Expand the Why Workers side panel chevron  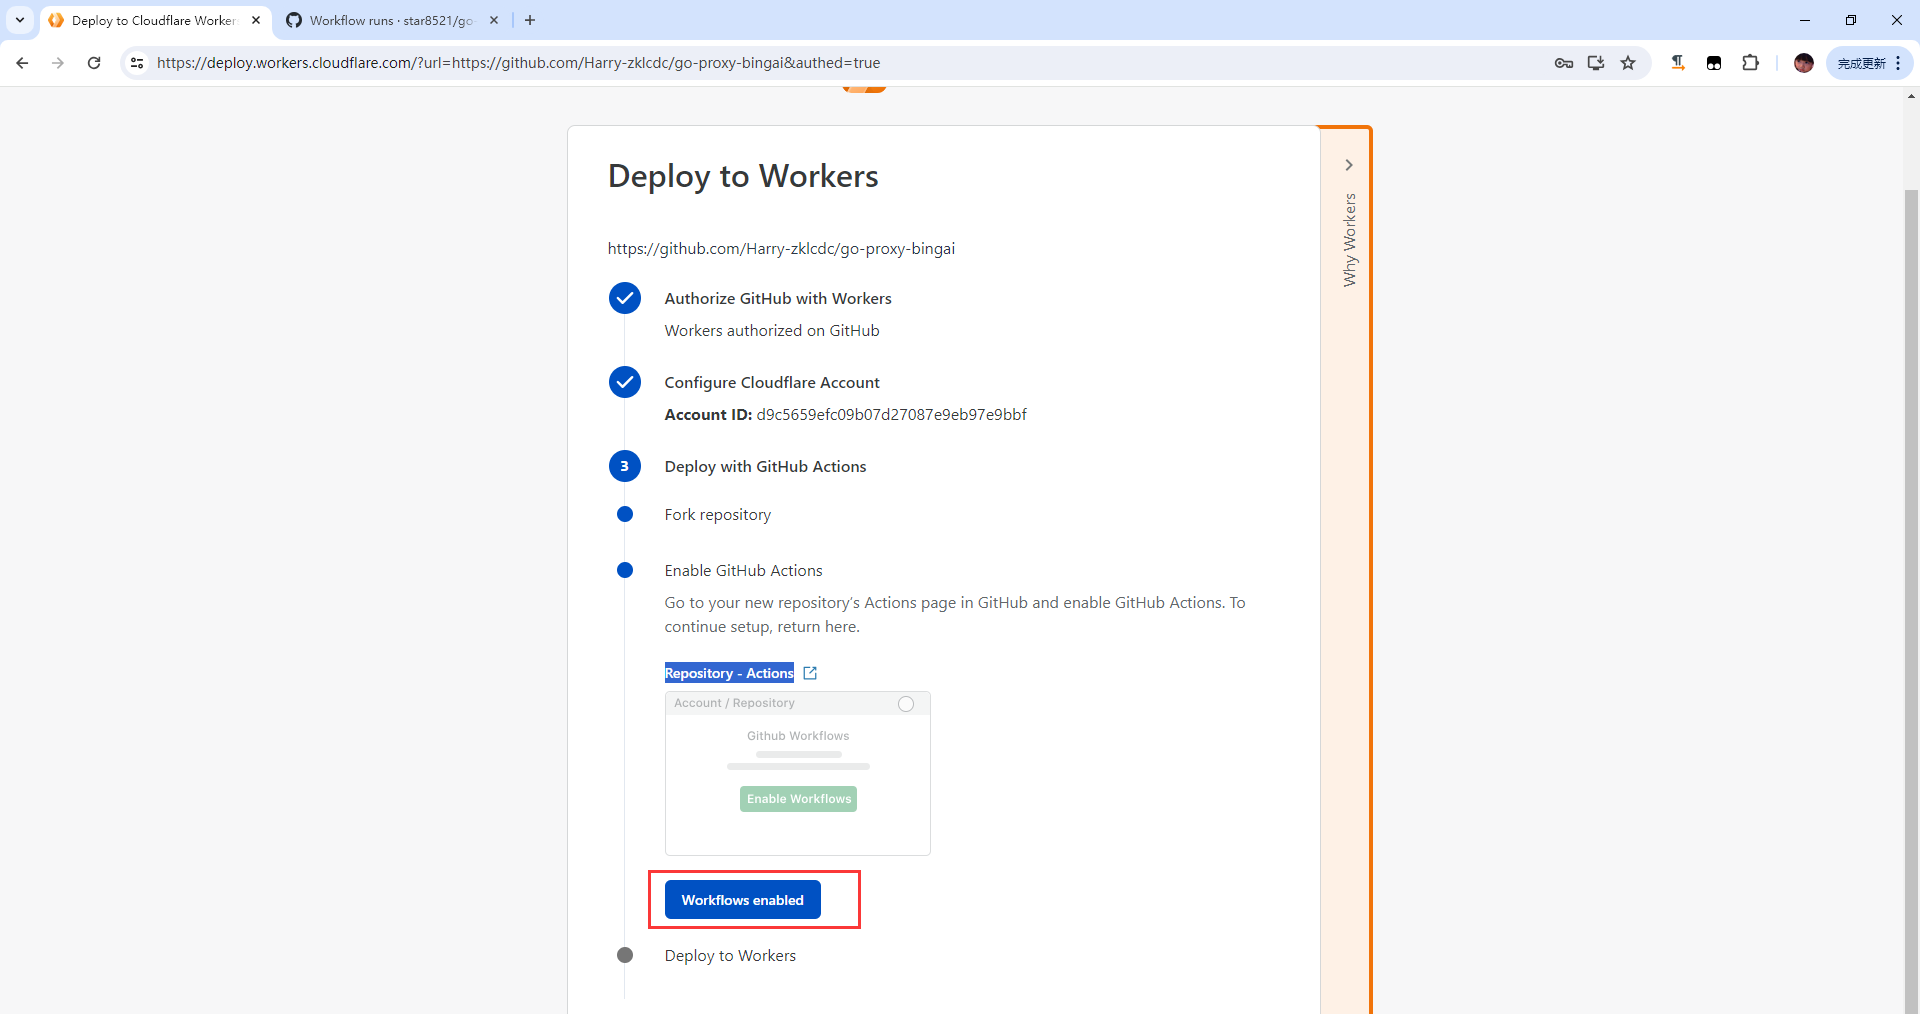[1348, 165]
